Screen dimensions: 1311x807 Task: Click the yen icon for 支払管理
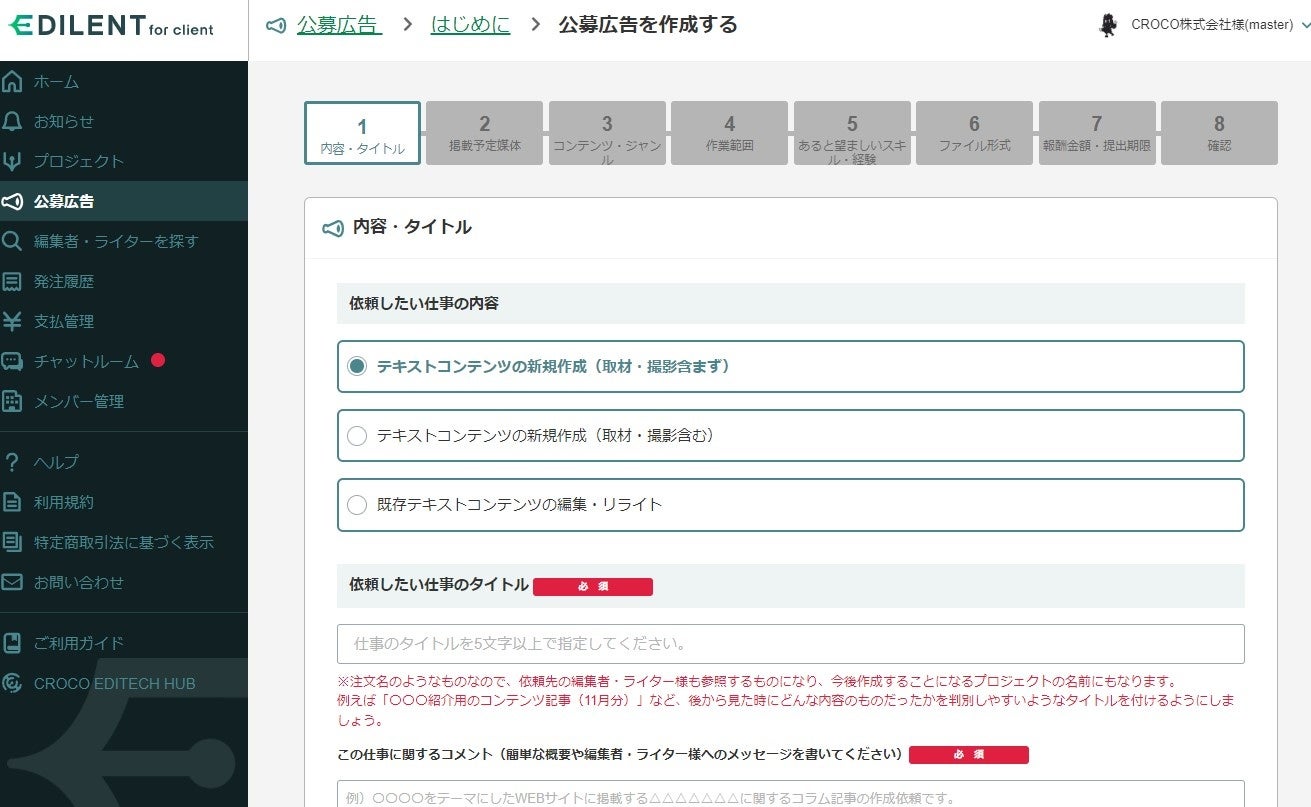[x=12, y=321]
